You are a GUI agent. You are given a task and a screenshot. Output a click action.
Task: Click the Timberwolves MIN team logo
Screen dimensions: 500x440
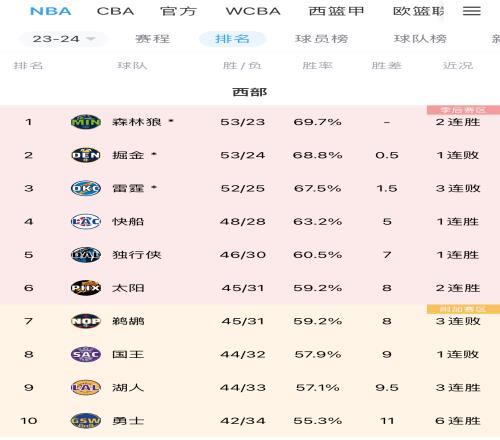[x=86, y=122]
